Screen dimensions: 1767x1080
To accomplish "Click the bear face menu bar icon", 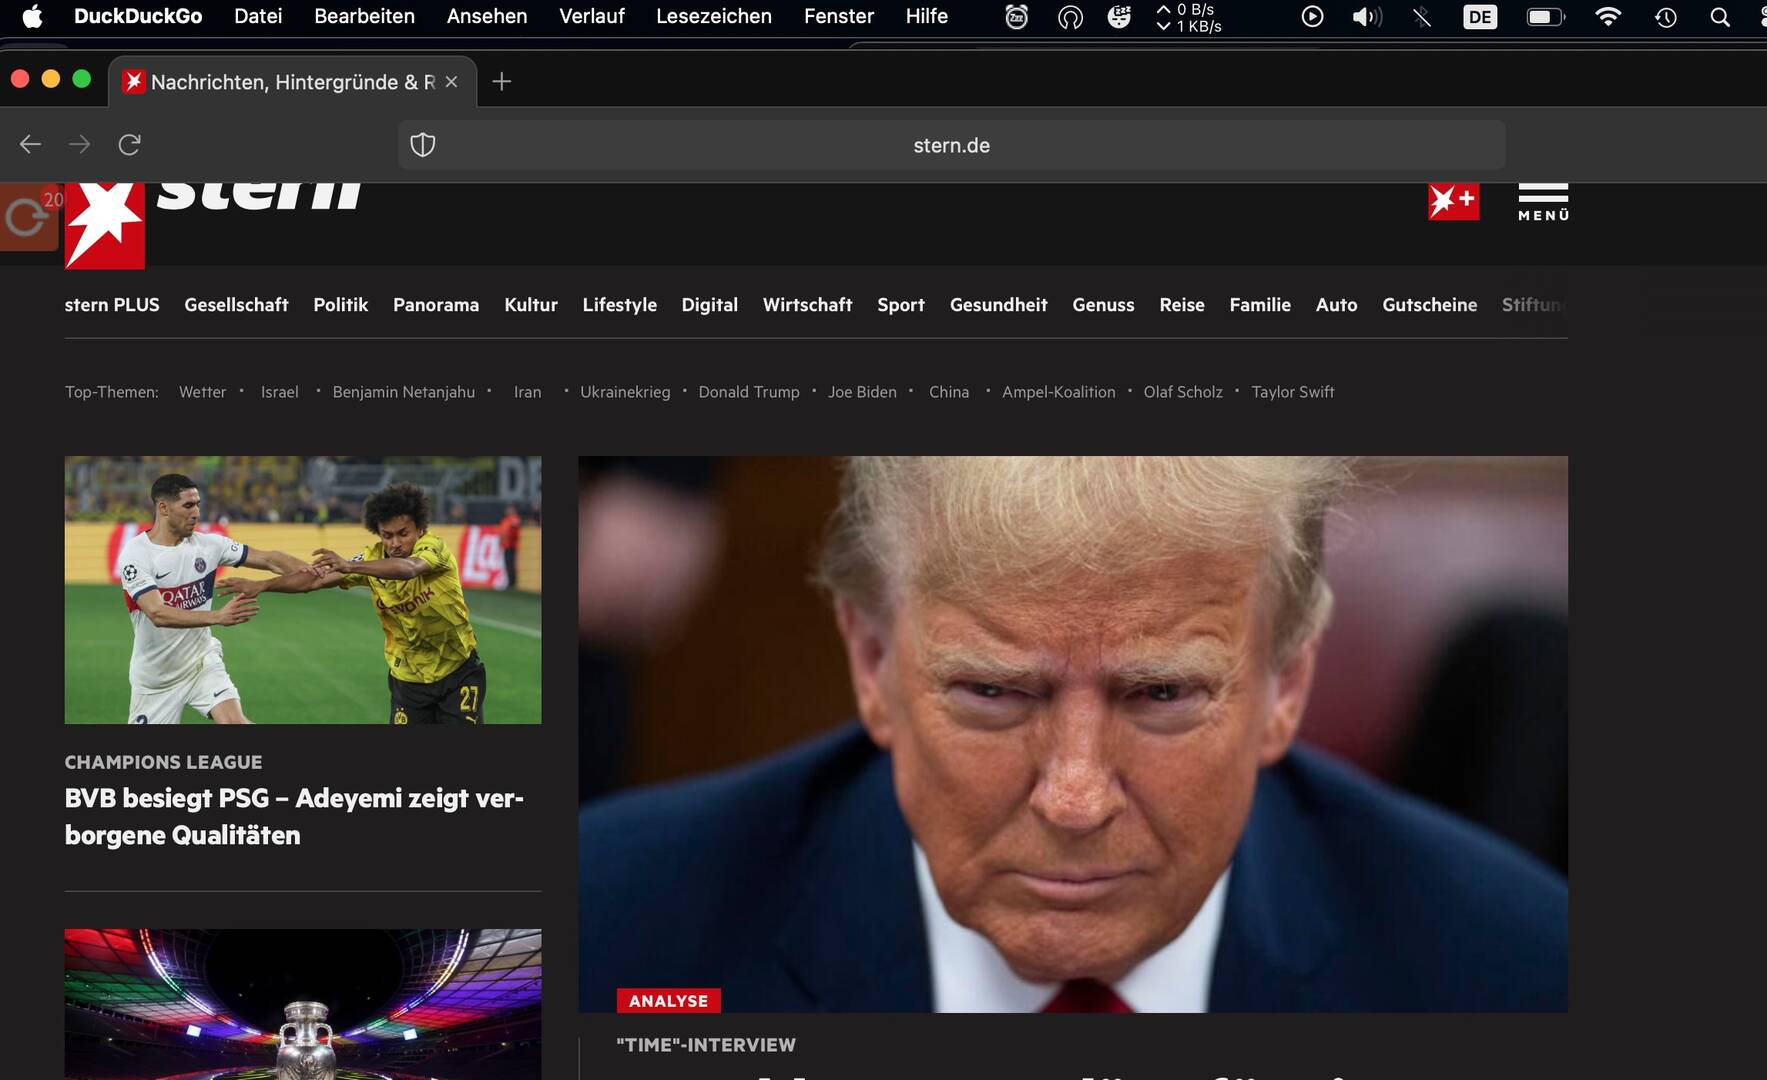I will (x=1119, y=17).
